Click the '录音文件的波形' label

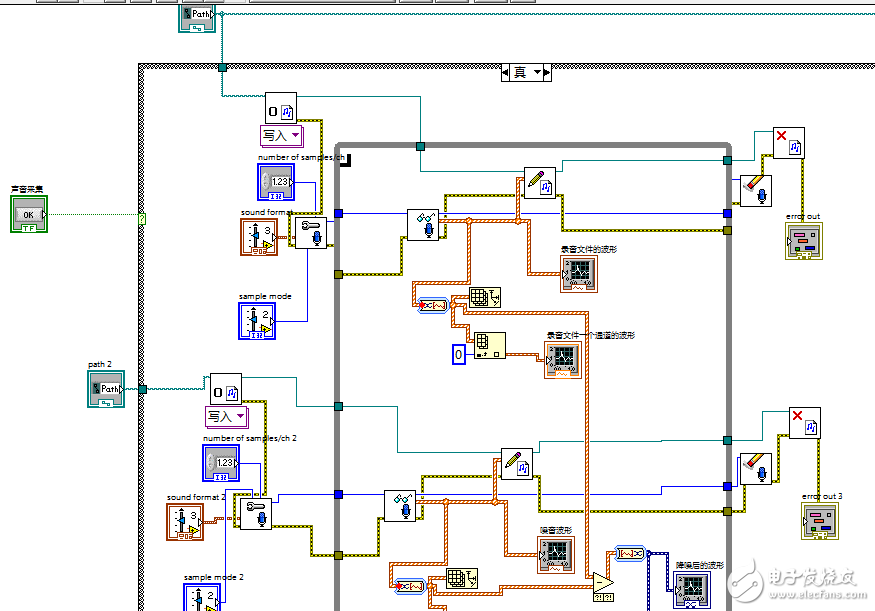tap(589, 249)
